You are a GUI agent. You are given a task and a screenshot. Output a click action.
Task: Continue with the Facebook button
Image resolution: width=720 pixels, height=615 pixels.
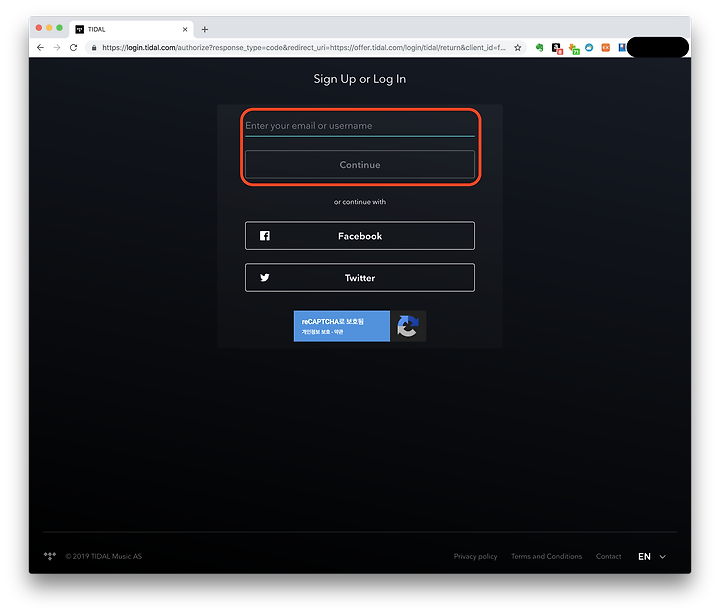(x=360, y=236)
